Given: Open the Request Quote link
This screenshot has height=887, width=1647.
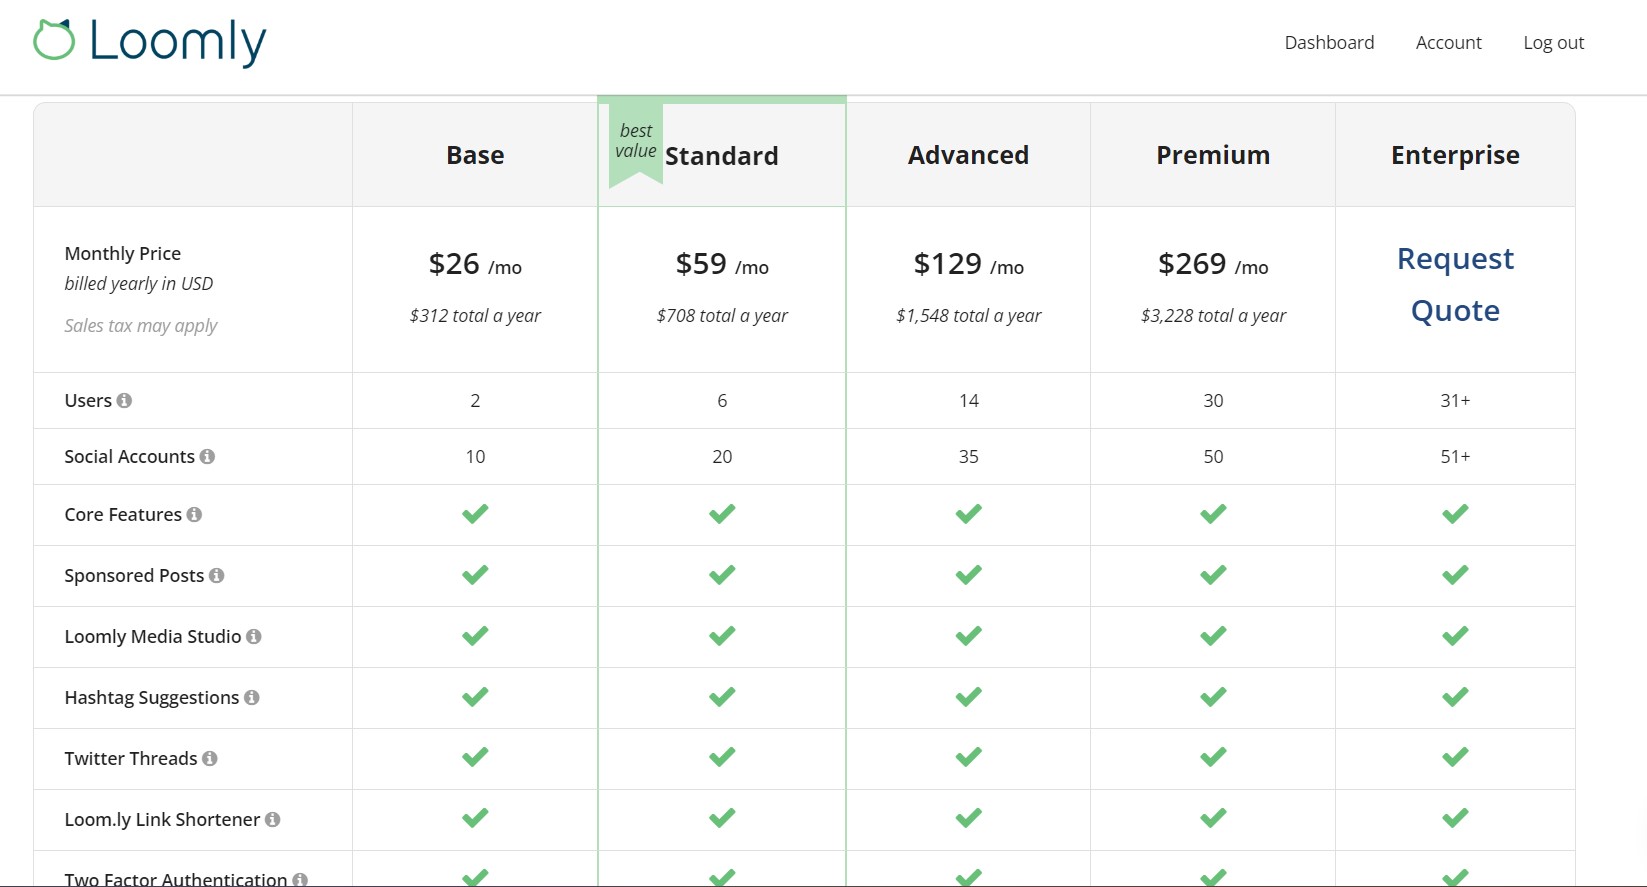Looking at the screenshot, I should (x=1455, y=285).
